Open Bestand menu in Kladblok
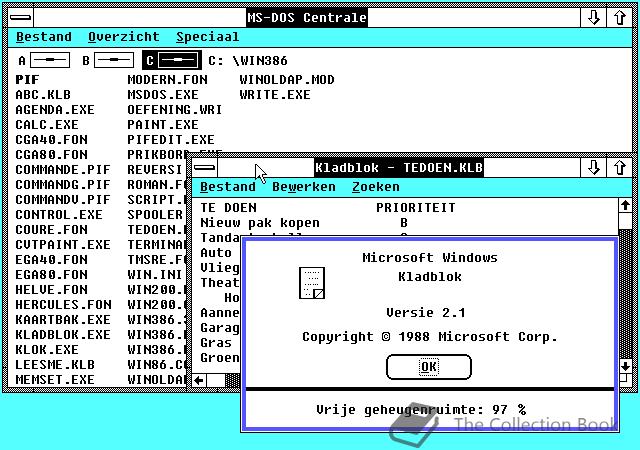Viewport: 640px width, 450px height. (228, 187)
